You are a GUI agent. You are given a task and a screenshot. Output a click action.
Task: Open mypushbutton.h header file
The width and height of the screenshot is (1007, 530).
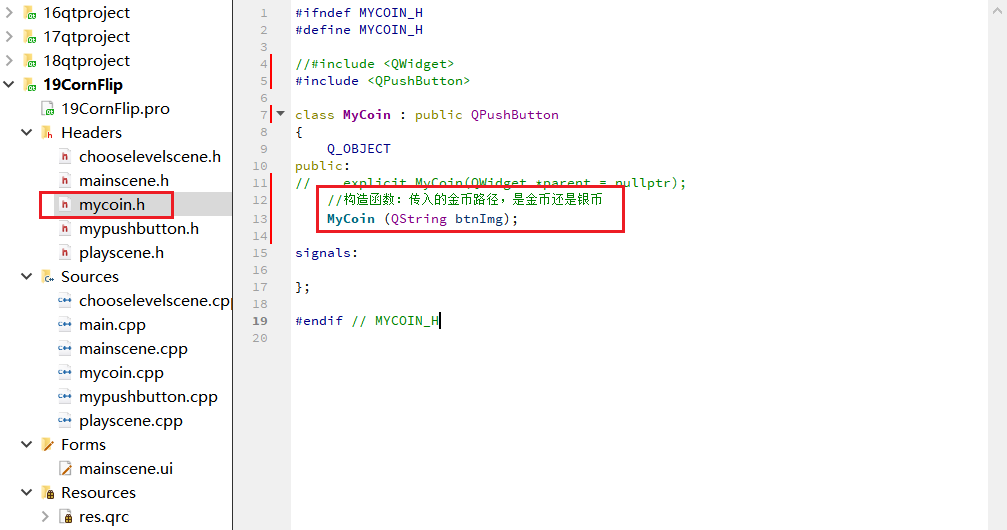pyautogui.click(x=139, y=229)
